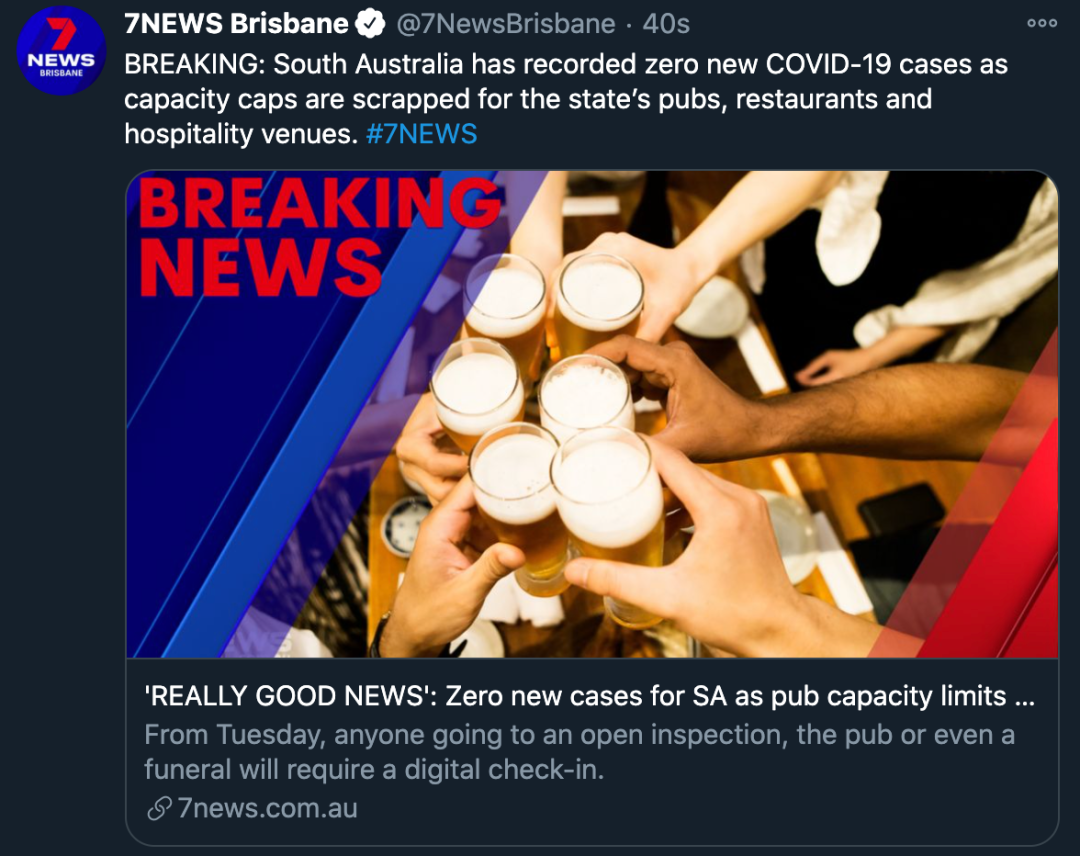Click the red 7 logo in avatar
Viewport: 1080px width, 856px height.
tap(61, 34)
